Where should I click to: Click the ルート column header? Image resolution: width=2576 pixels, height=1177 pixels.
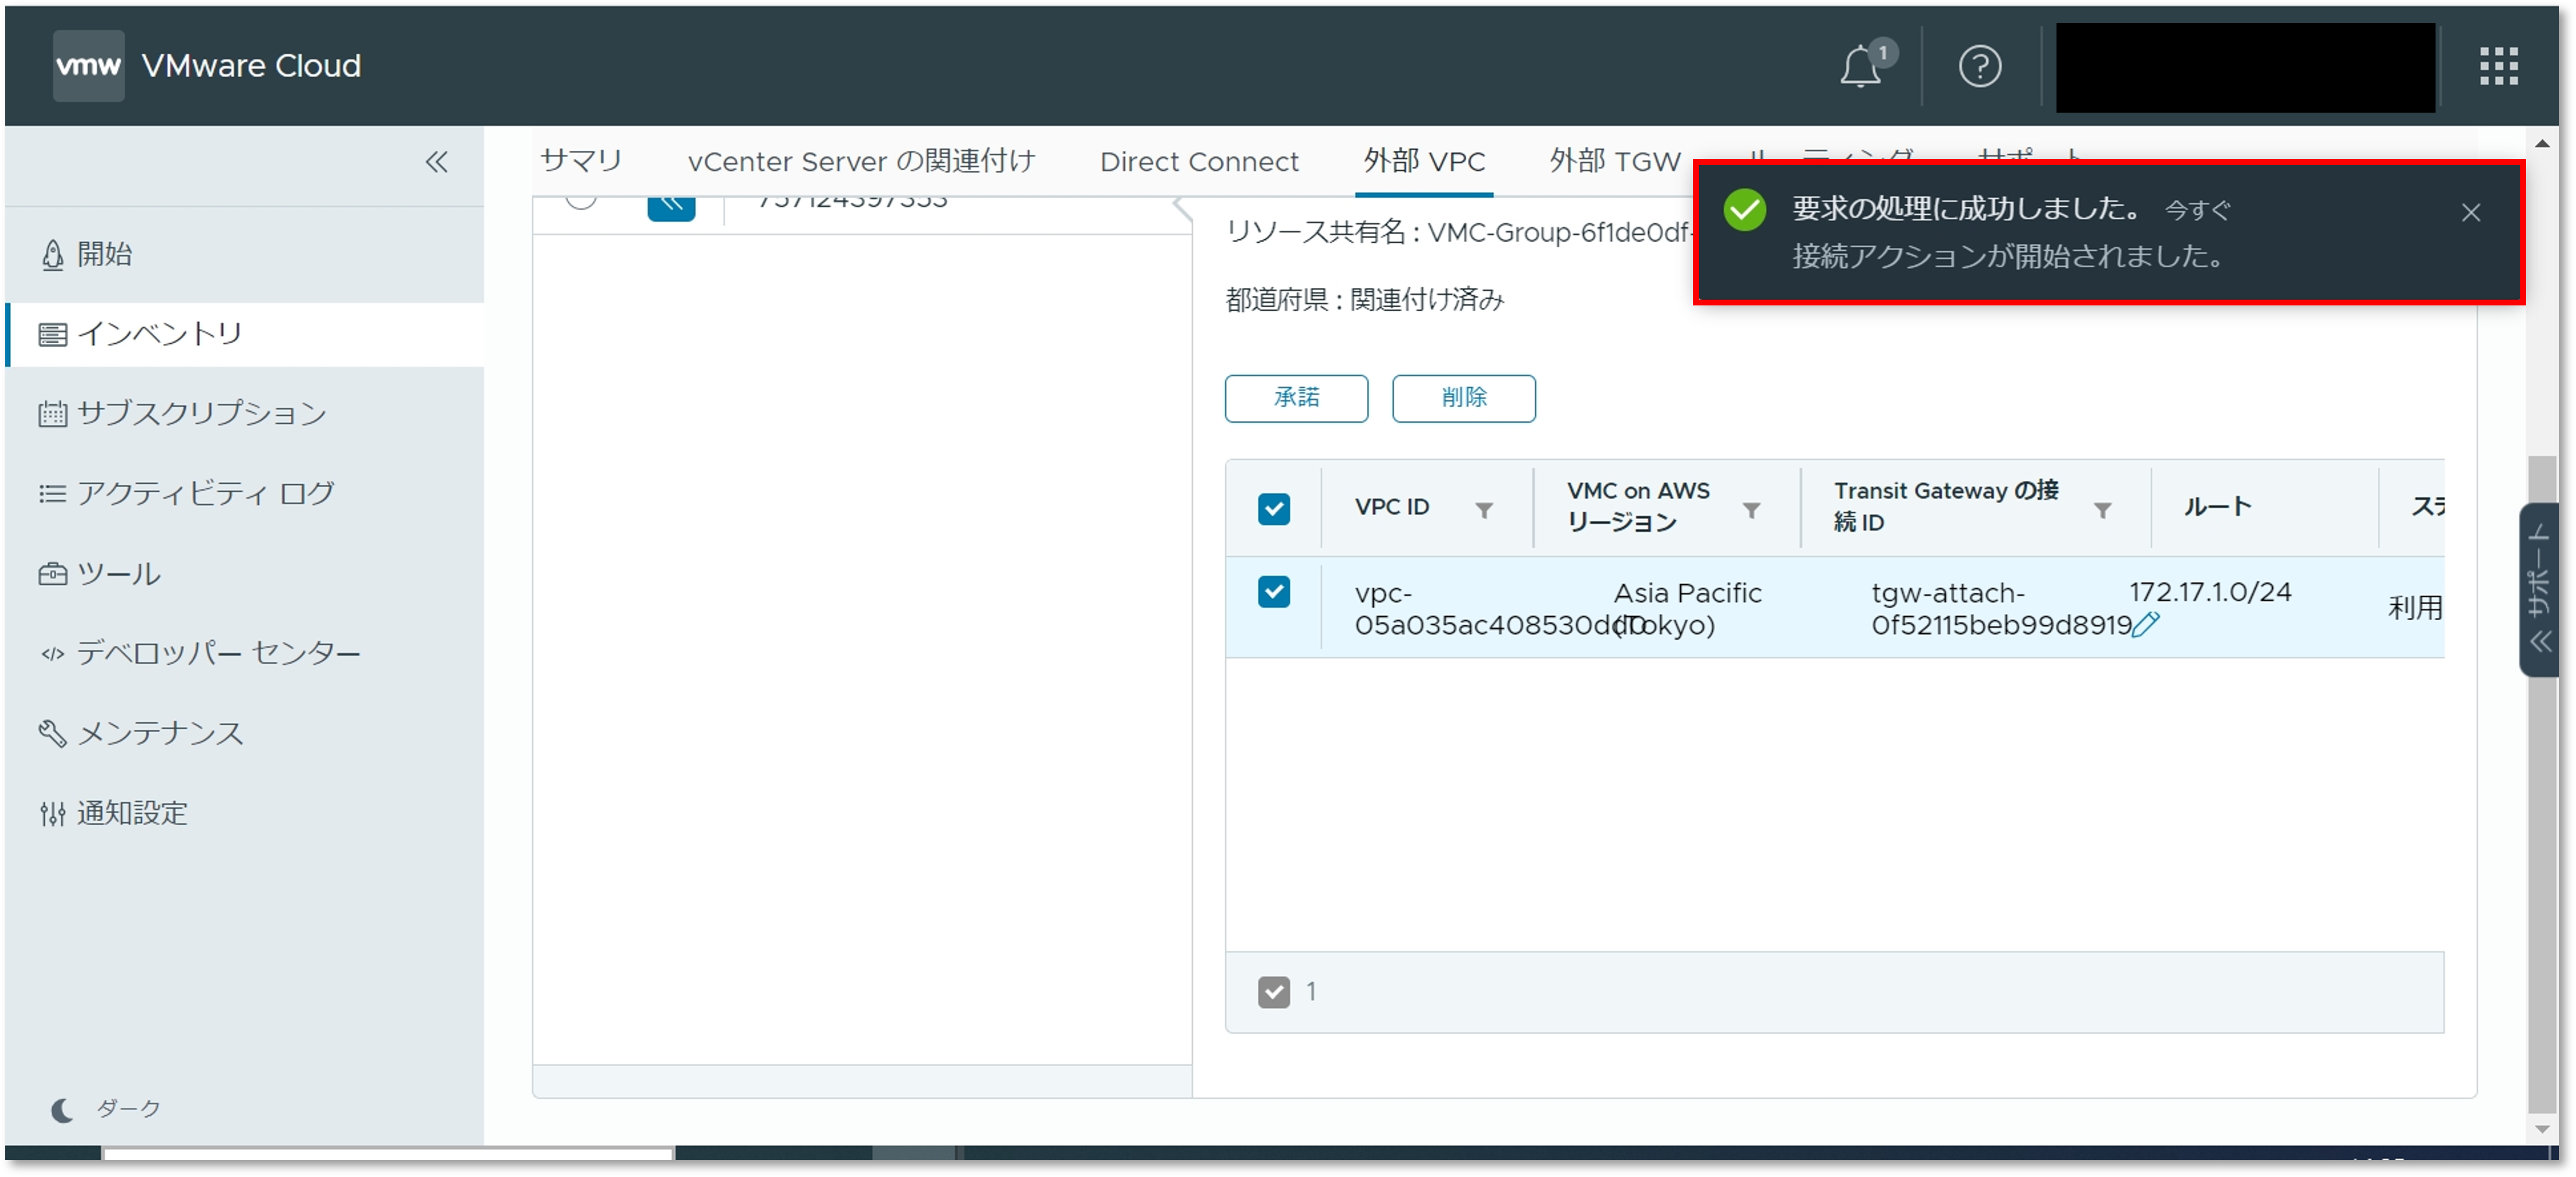point(2217,507)
